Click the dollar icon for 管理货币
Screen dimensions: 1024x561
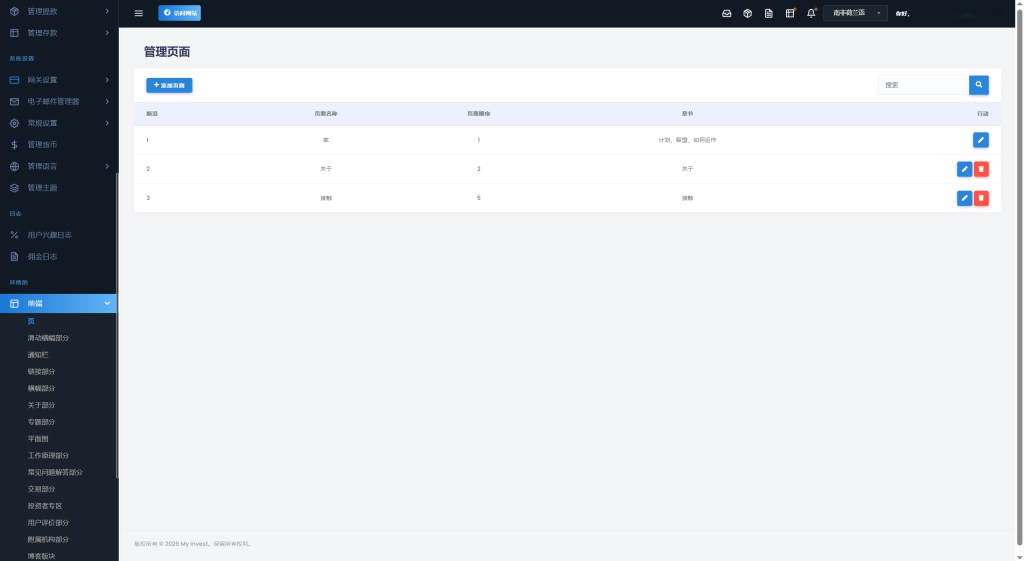click(x=14, y=145)
